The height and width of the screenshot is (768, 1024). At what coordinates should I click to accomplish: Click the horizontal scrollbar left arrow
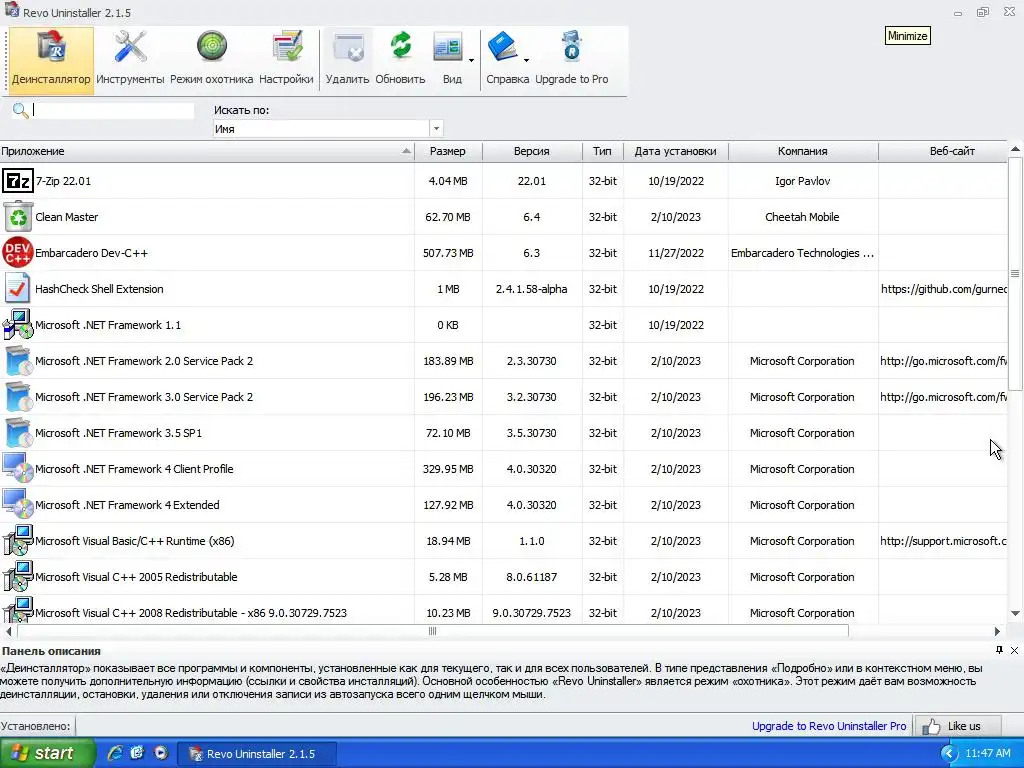click(8, 632)
